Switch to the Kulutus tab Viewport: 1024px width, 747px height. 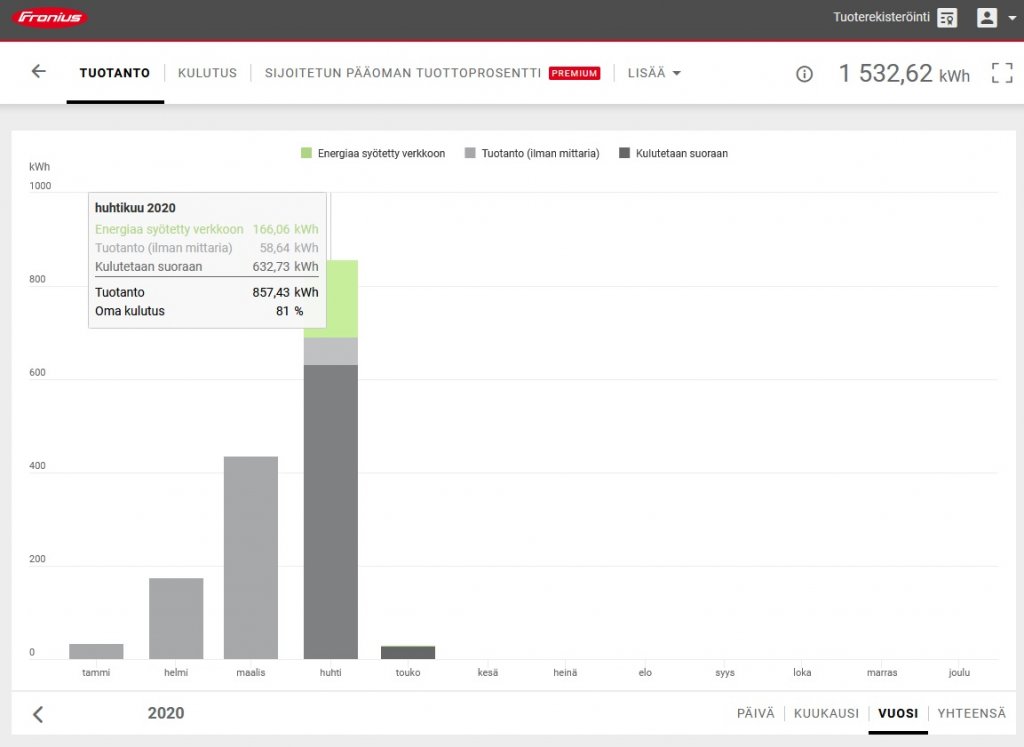point(207,73)
